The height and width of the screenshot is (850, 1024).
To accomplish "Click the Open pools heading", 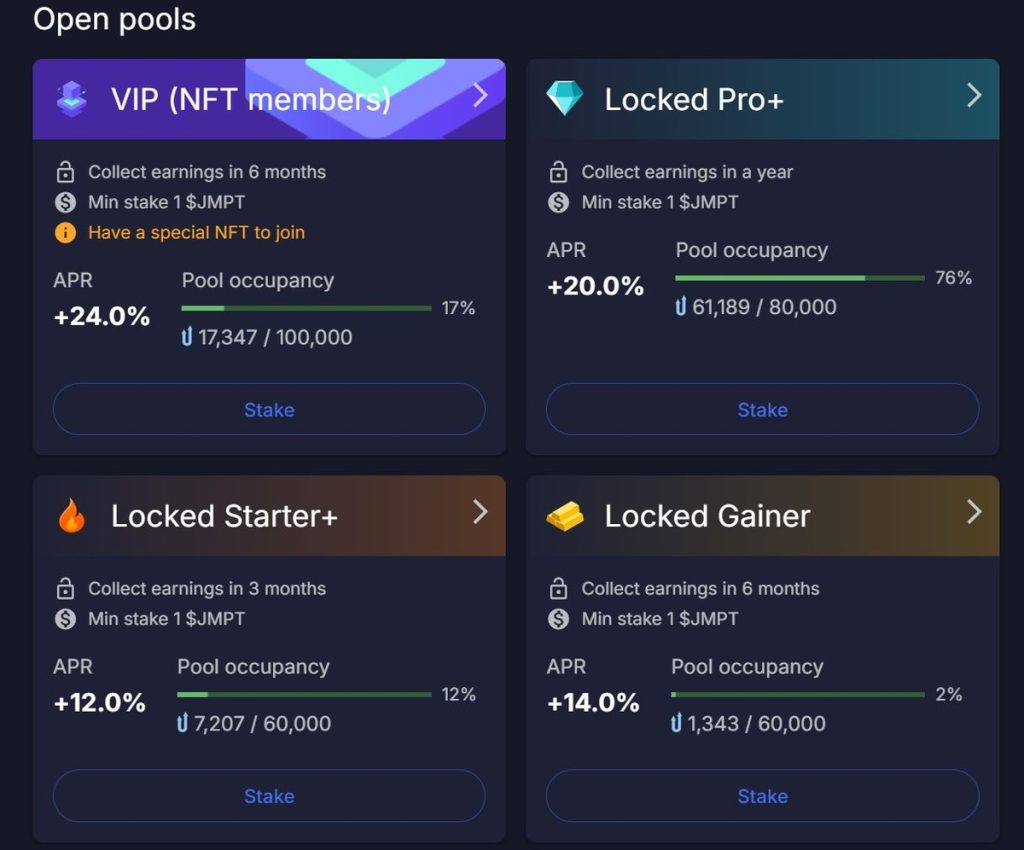I will [x=114, y=19].
